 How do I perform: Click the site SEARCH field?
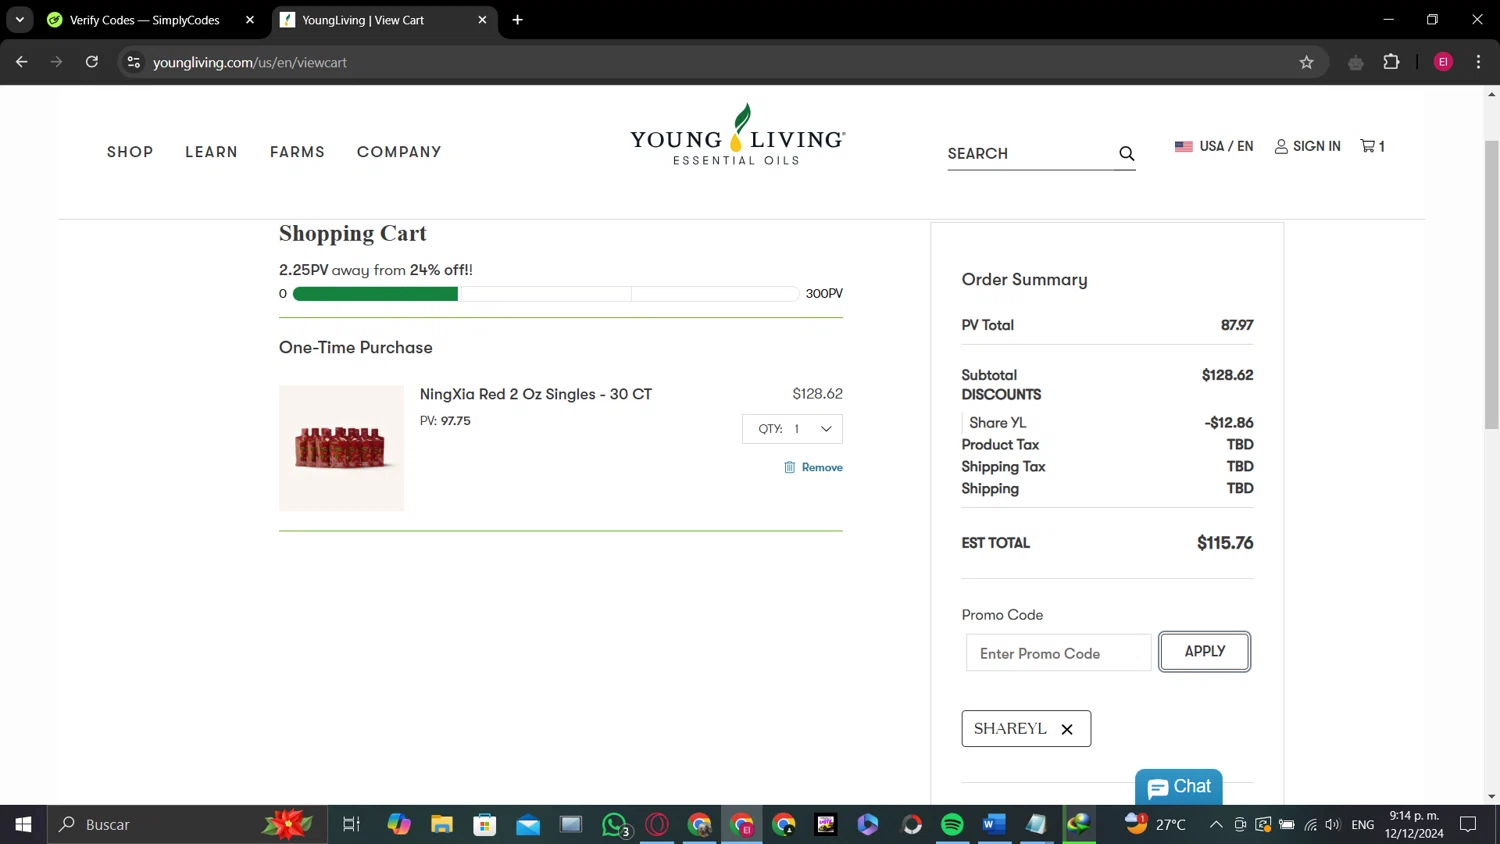(1029, 154)
